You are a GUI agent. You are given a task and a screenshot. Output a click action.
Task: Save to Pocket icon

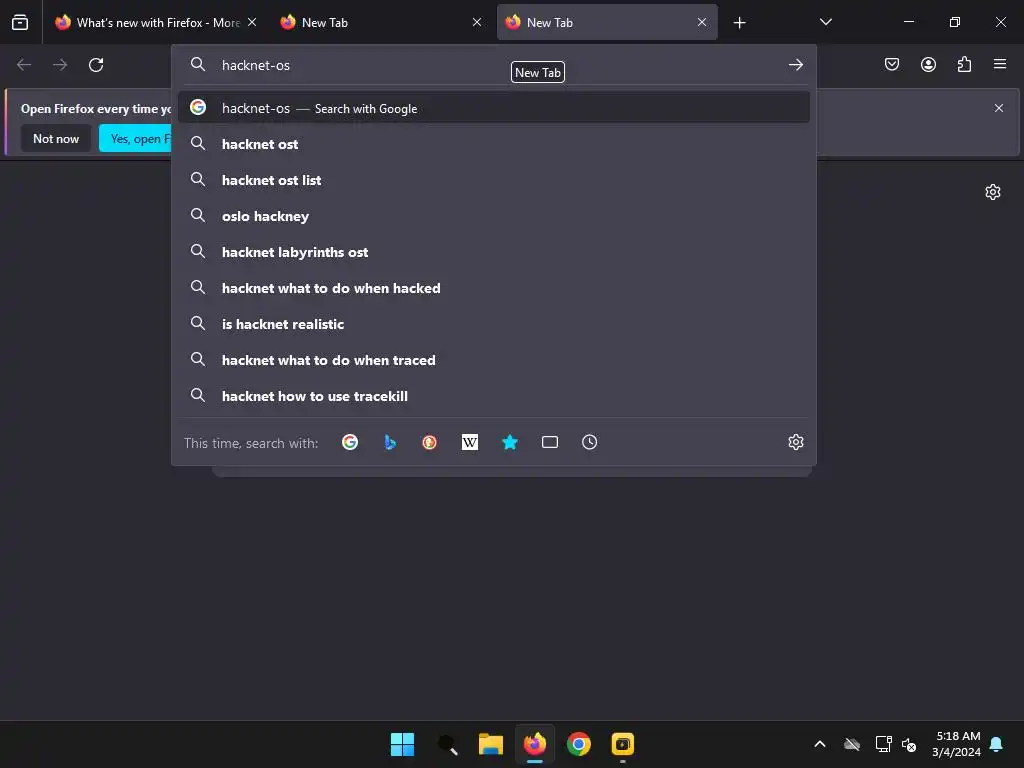pyautogui.click(x=892, y=64)
